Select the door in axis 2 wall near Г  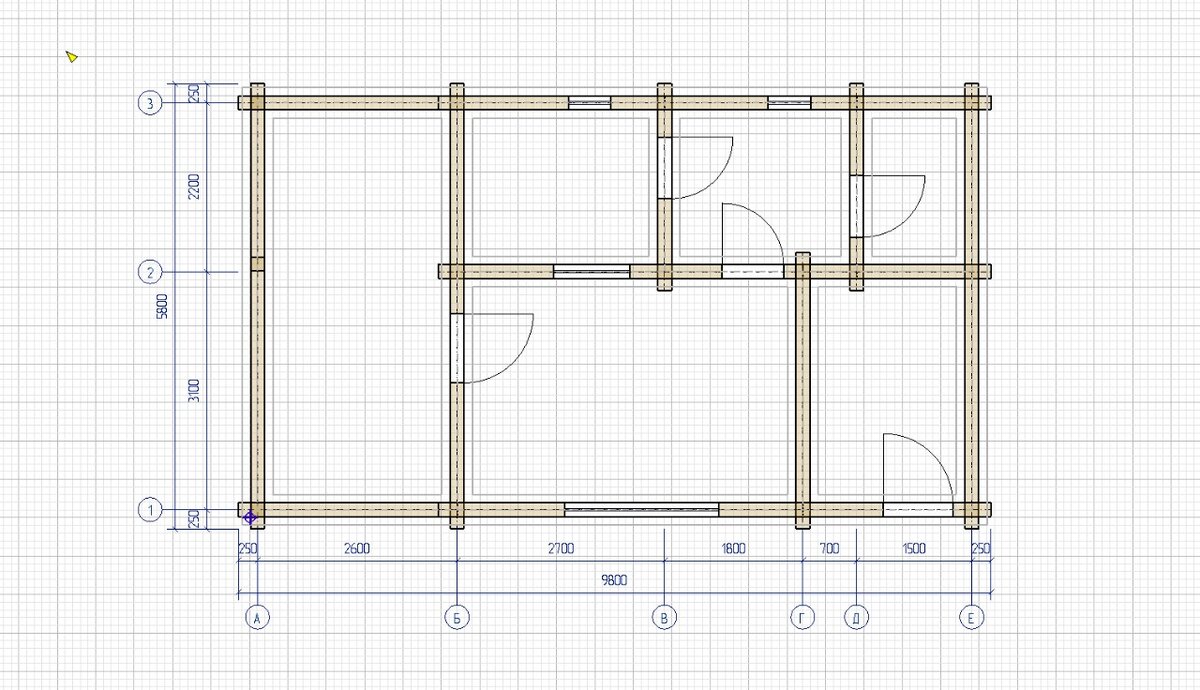coord(752,239)
